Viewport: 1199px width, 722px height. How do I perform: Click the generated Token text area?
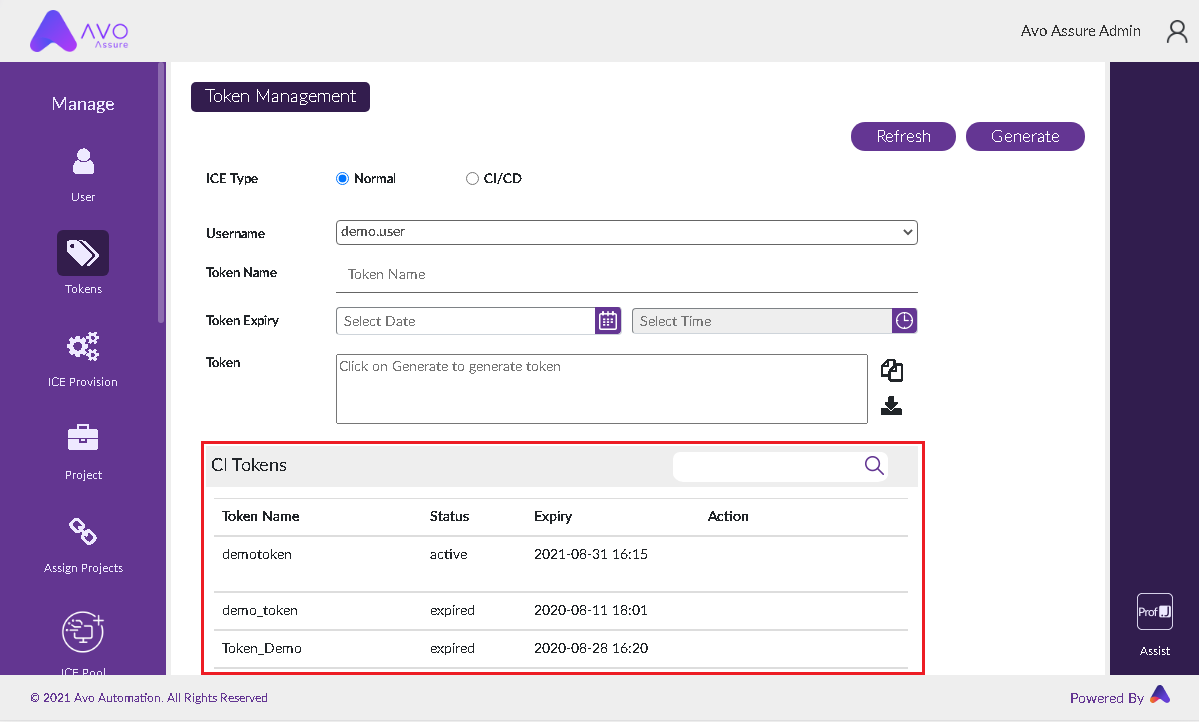point(602,389)
